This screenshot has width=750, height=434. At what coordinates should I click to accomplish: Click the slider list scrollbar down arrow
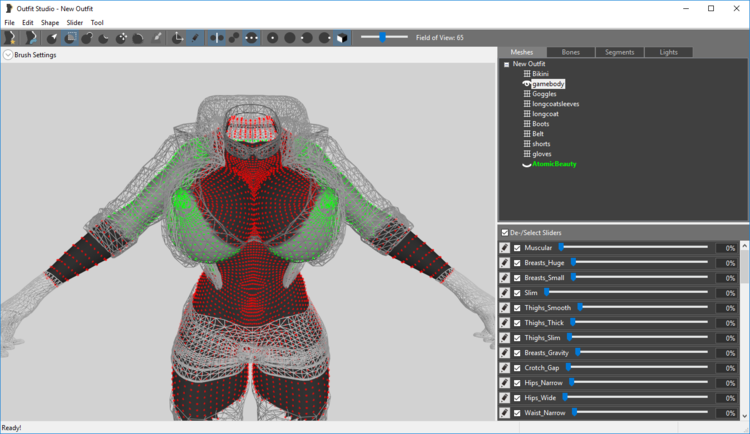pyautogui.click(x=744, y=416)
